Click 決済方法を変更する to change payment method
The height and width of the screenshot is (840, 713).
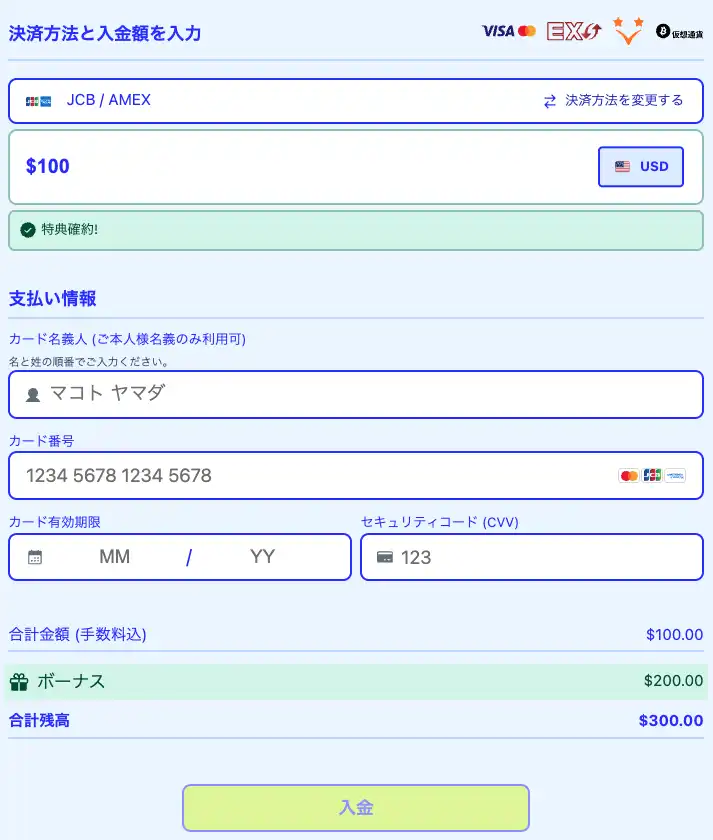624,101
